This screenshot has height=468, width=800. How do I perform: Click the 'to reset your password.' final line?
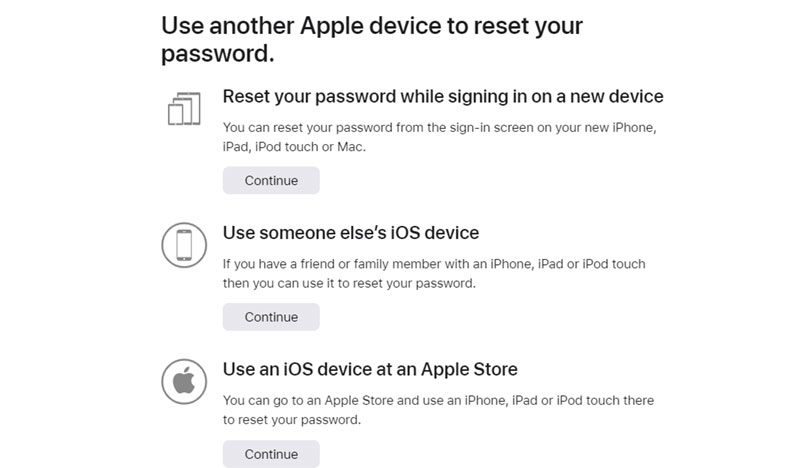coord(292,420)
